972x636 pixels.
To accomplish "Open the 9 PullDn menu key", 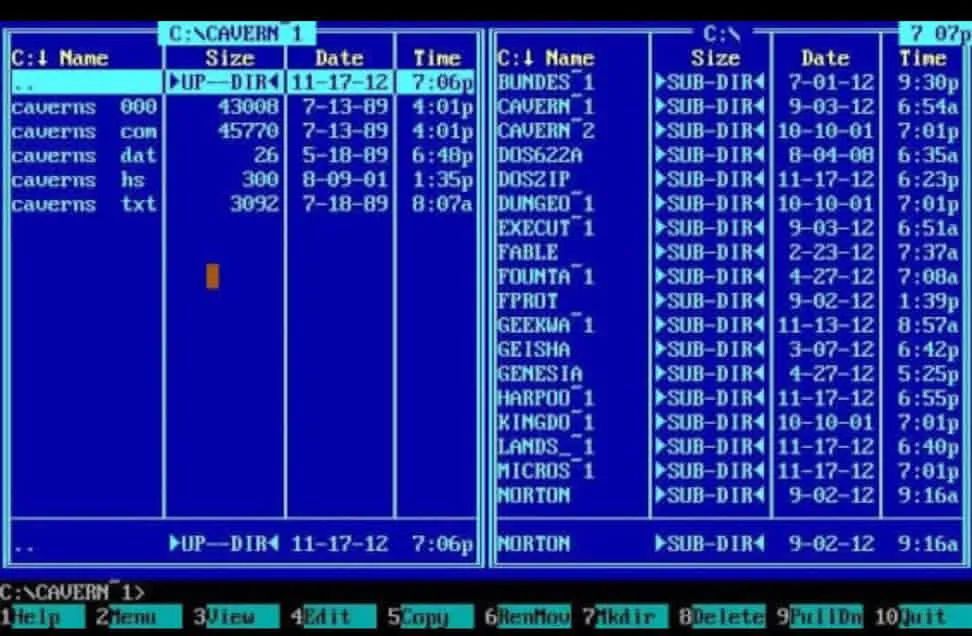I will coord(820,617).
